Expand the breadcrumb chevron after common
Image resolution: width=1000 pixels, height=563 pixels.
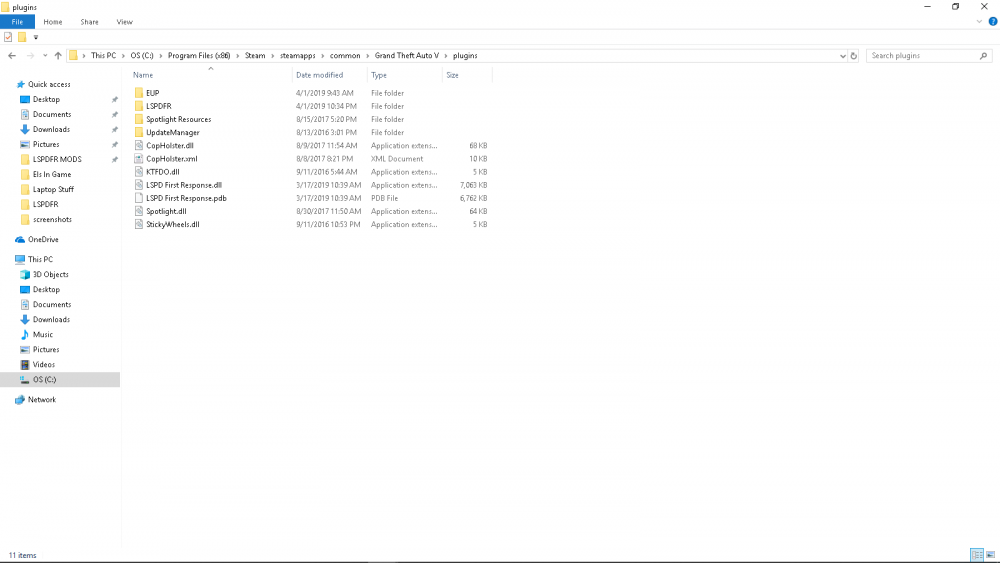(x=367, y=55)
